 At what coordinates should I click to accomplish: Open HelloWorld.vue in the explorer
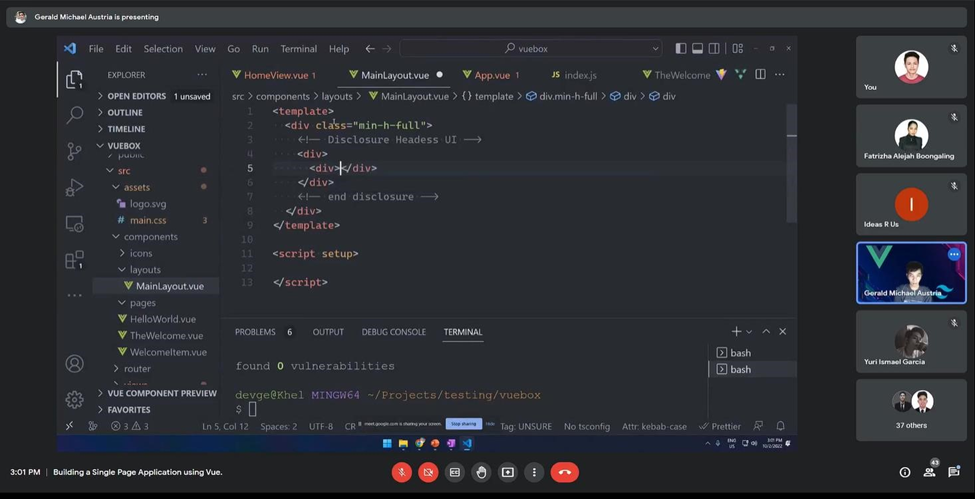point(157,319)
